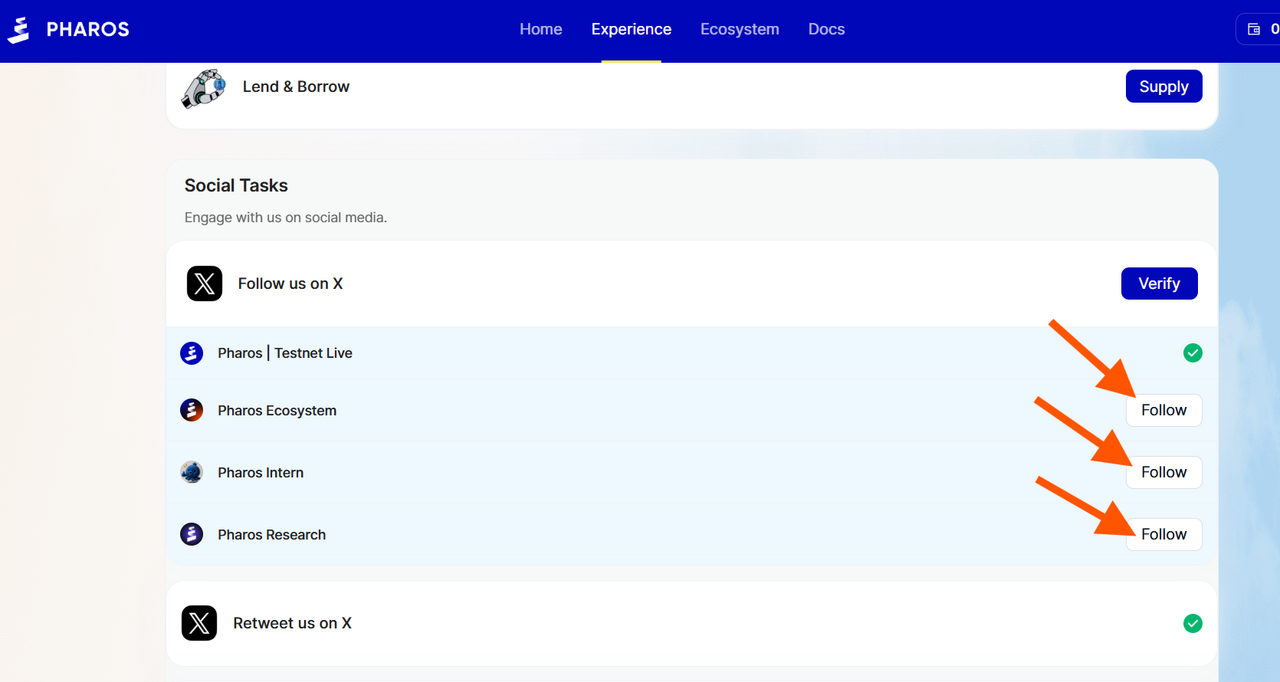
Task: Click the green checkmark for Pharos Testnet Live
Action: [x=1192, y=353]
